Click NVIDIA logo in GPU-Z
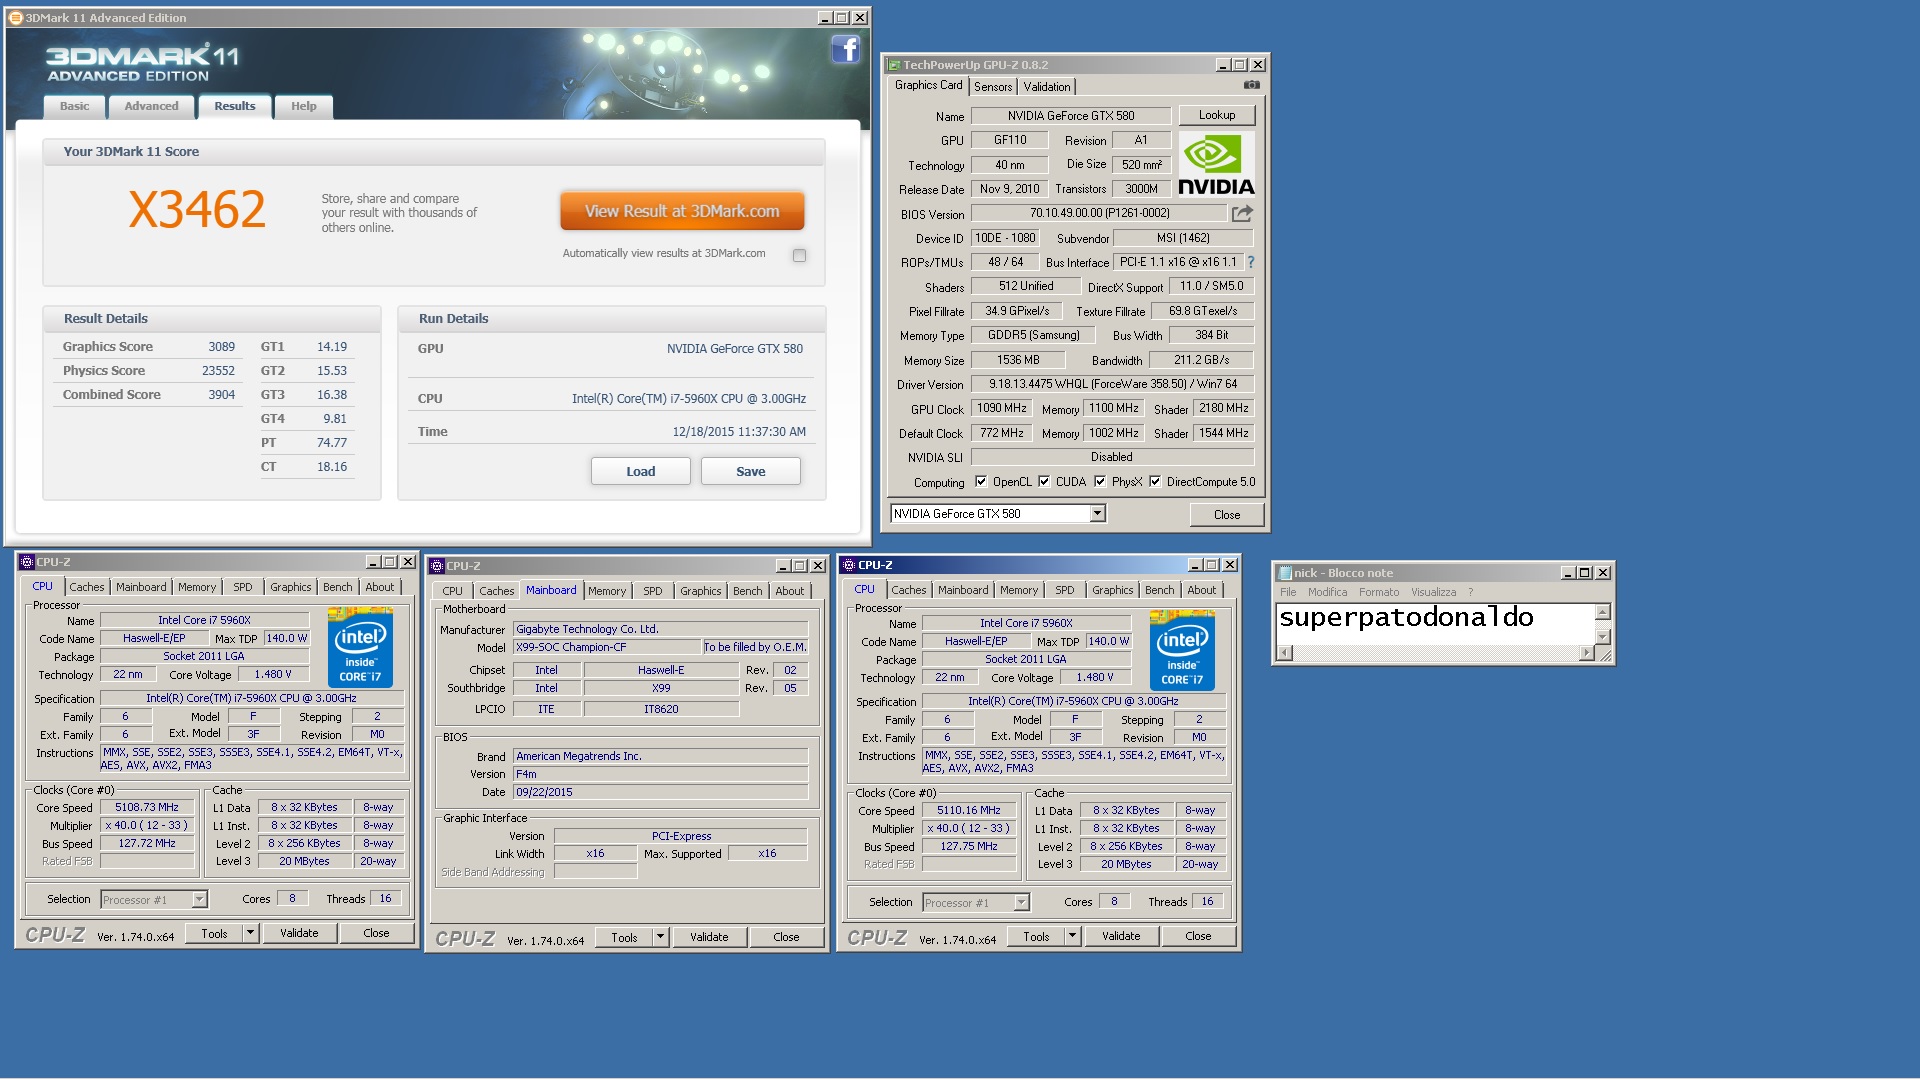 pyautogui.click(x=1216, y=165)
